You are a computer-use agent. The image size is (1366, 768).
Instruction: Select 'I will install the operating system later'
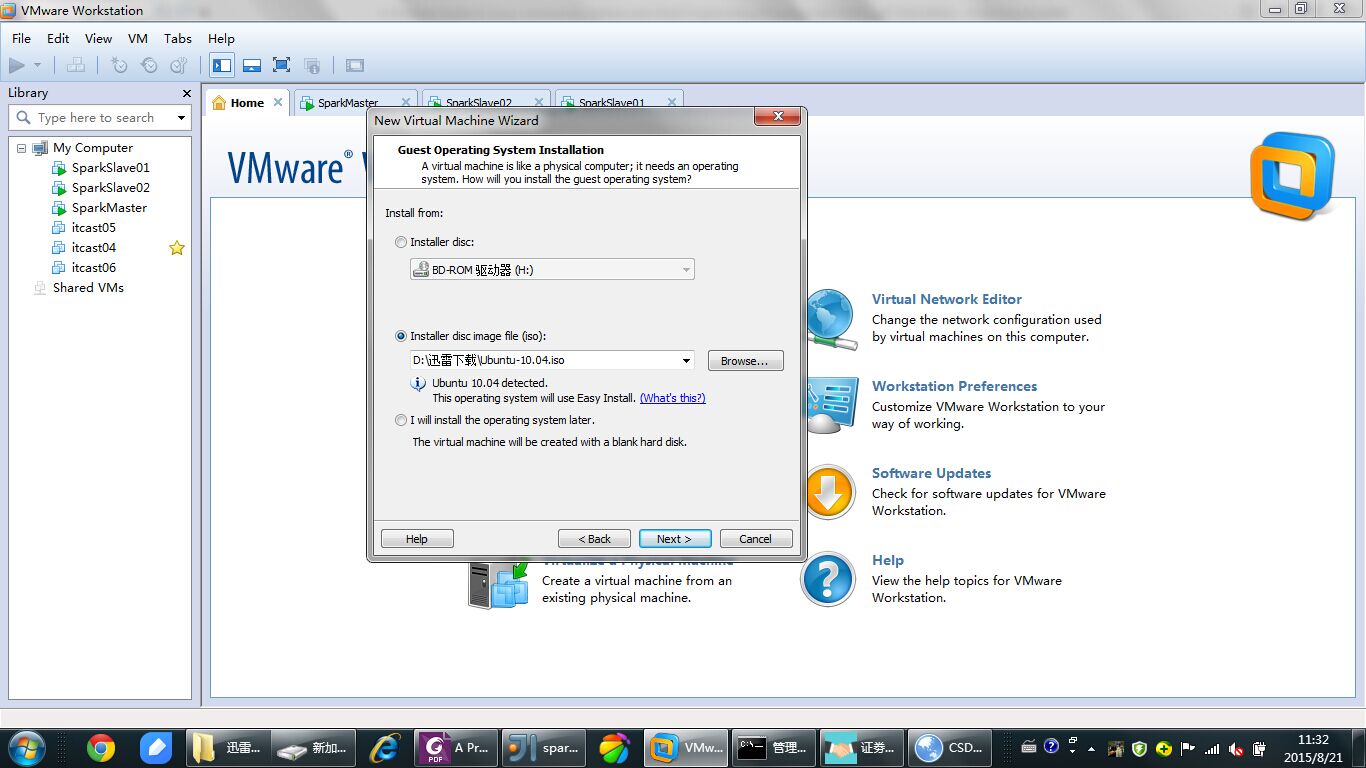(x=401, y=420)
